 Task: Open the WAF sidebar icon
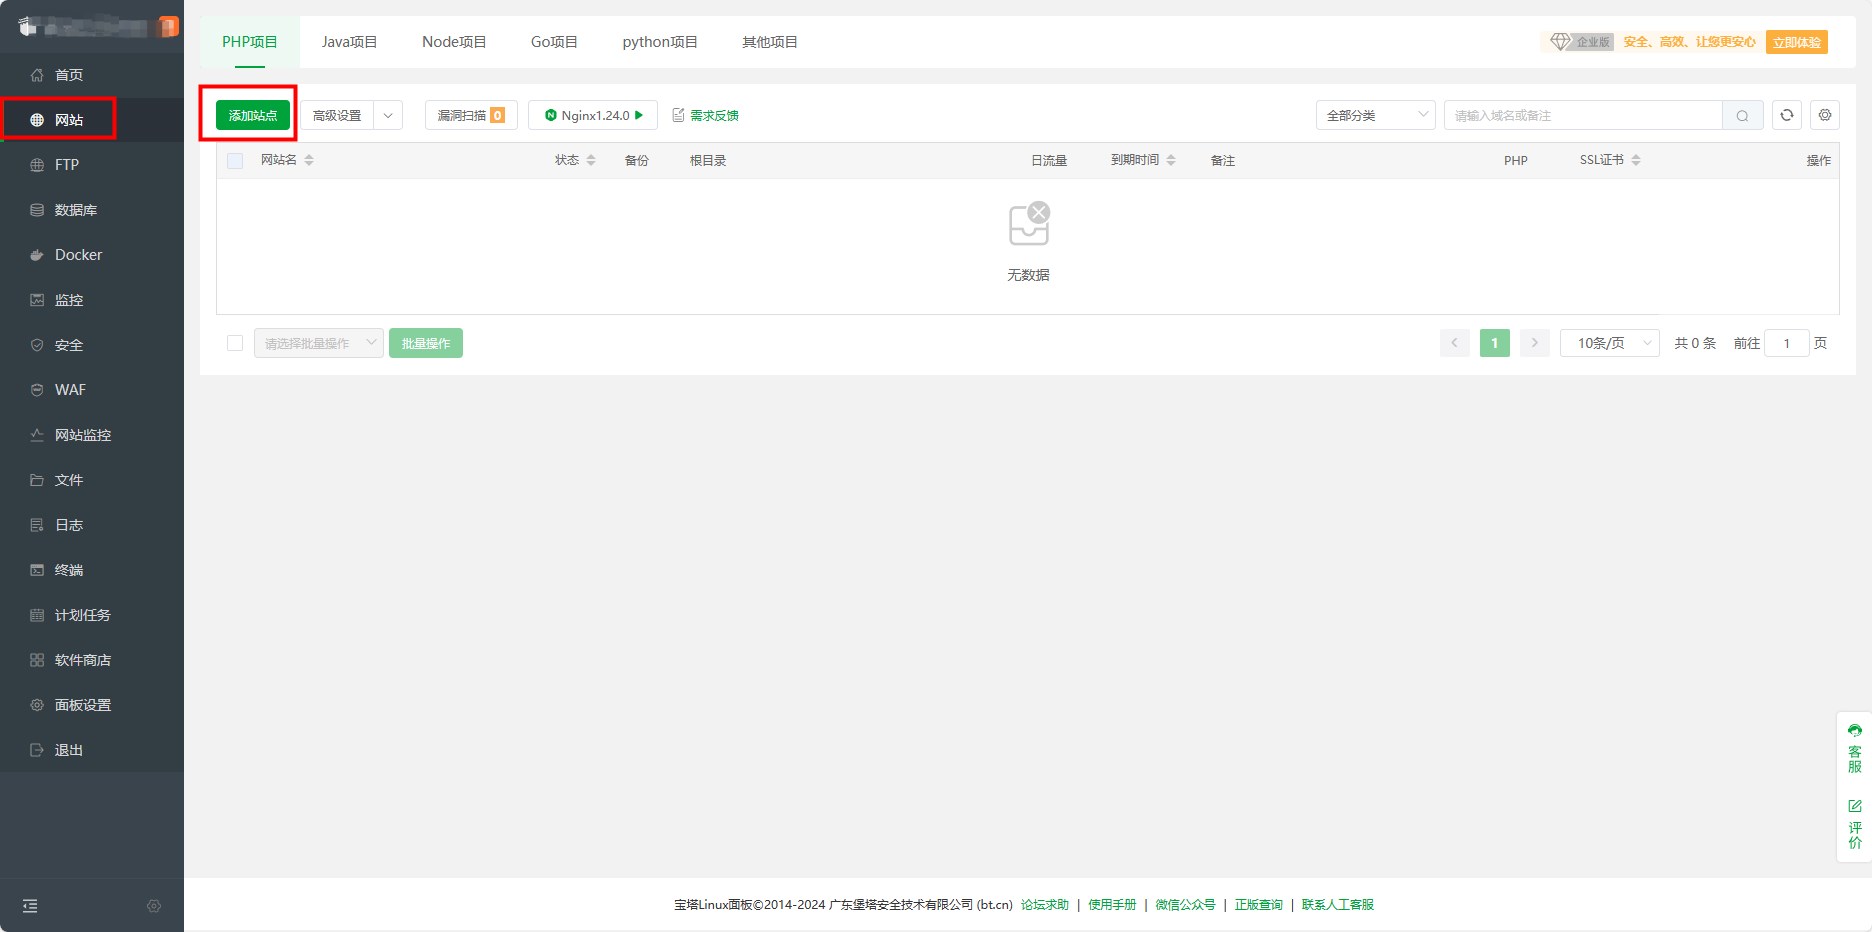pos(37,390)
